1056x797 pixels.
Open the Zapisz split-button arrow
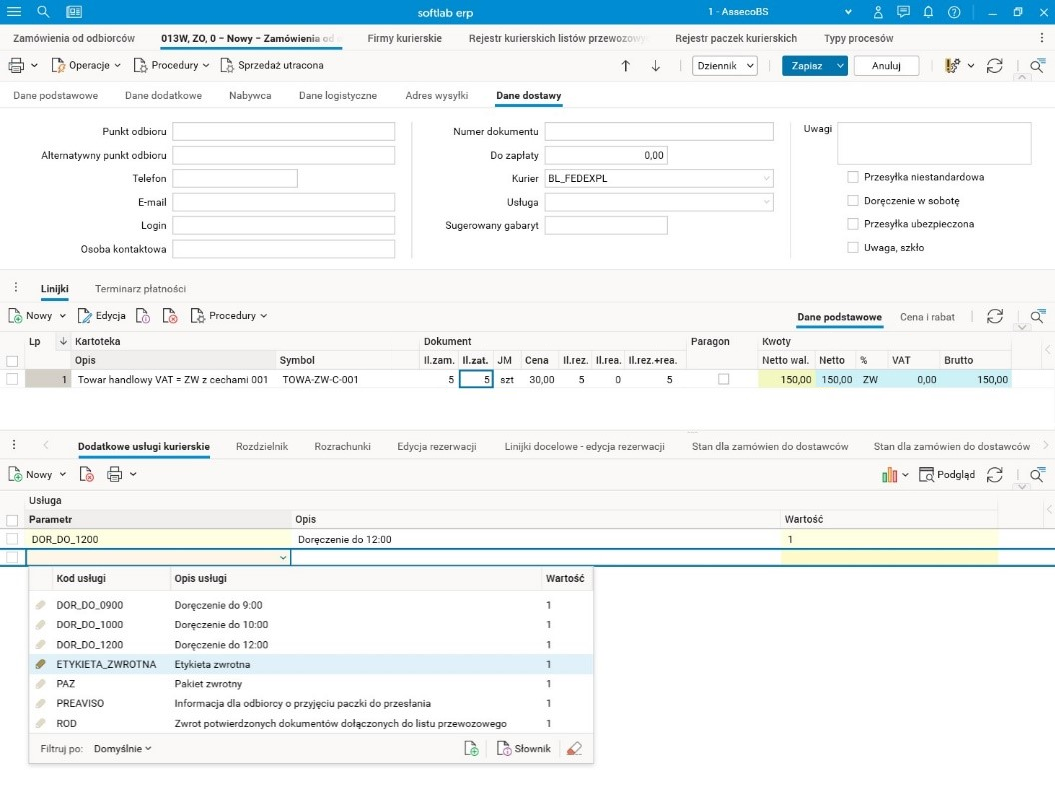tap(840, 66)
